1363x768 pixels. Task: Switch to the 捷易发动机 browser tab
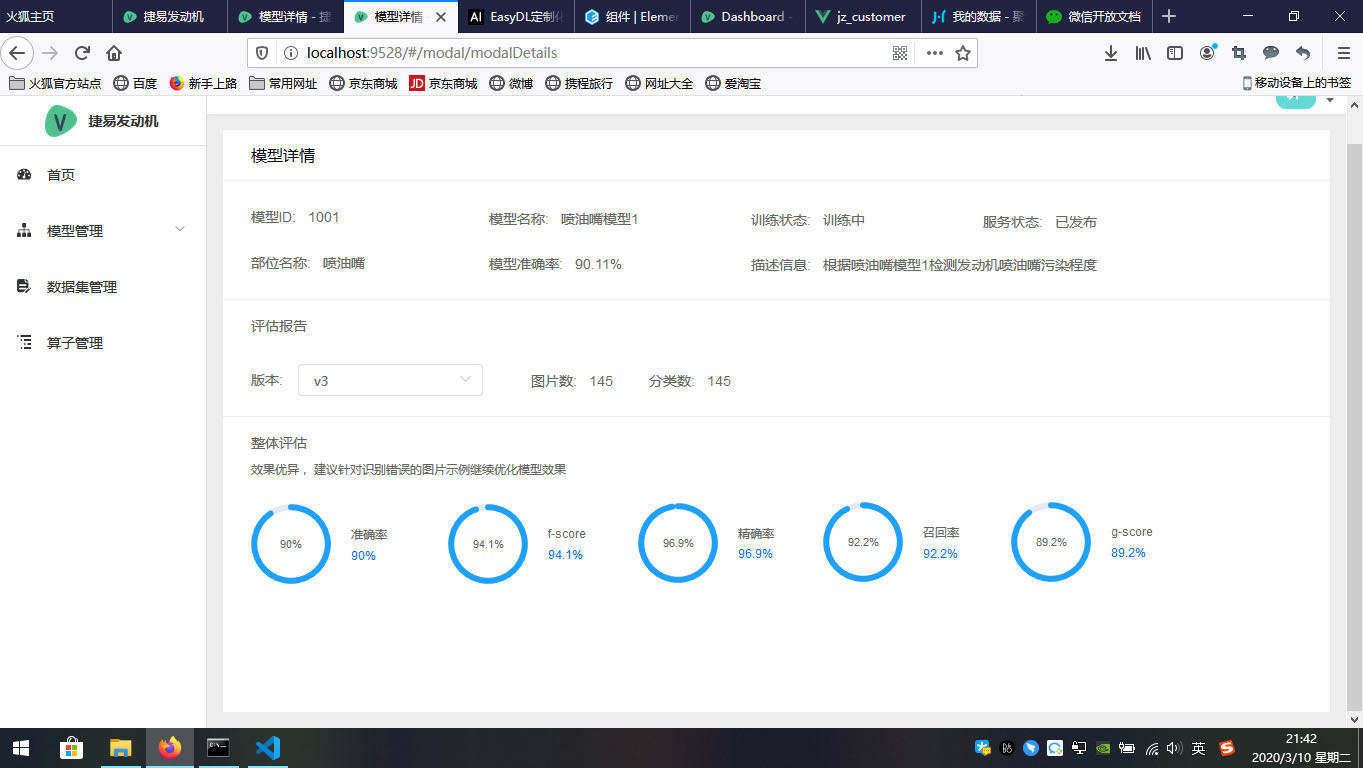[169, 16]
